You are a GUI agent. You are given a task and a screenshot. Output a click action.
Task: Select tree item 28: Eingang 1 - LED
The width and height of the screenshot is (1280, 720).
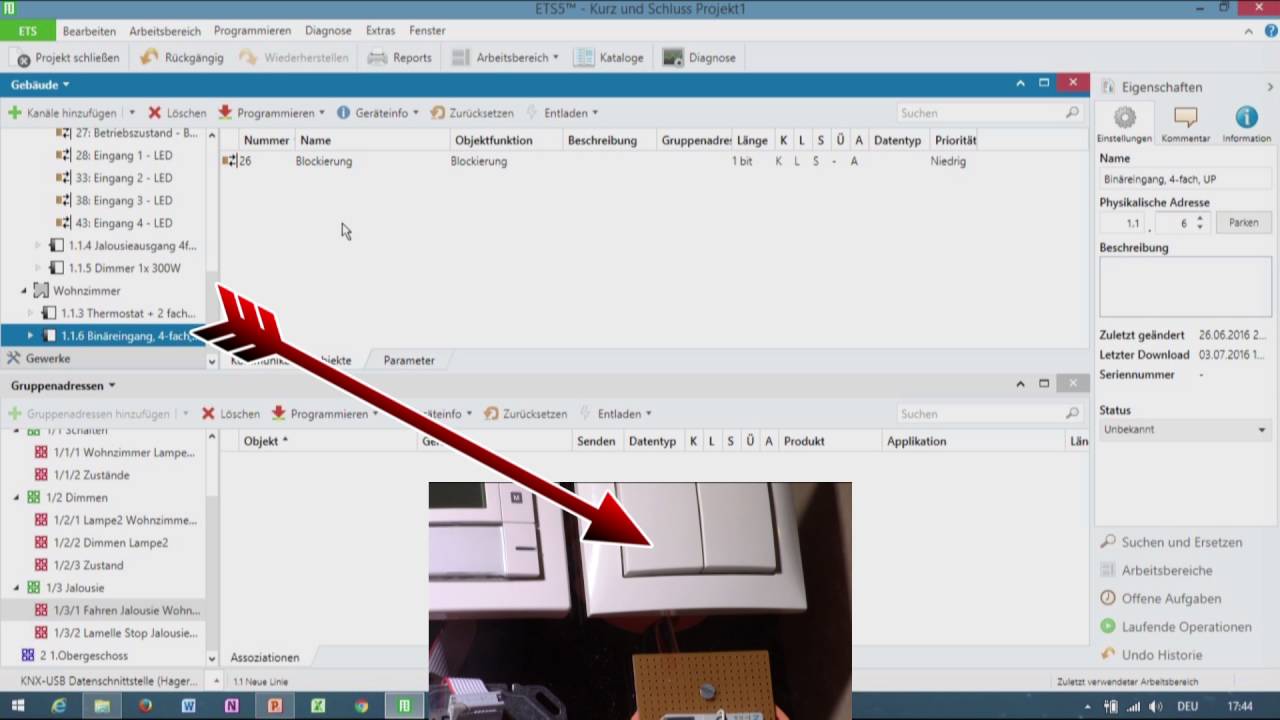click(114, 155)
